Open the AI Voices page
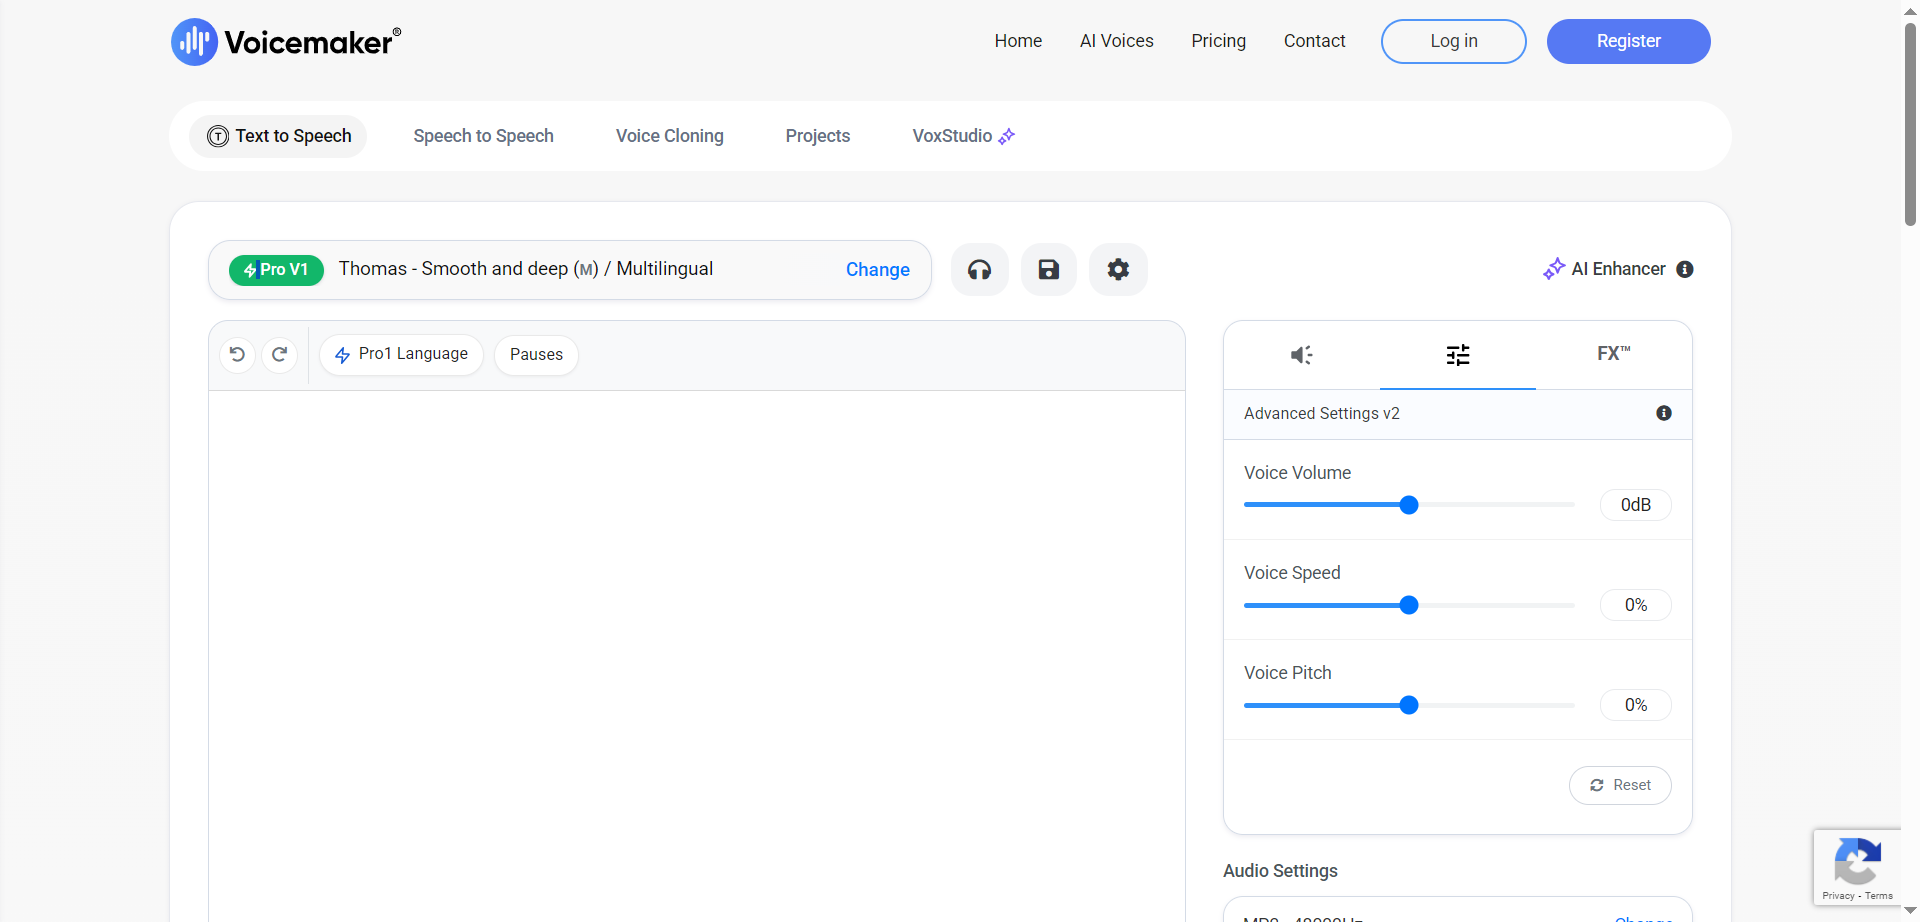Viewport: 1920px width, 922px height. [x=1117, y=41]
